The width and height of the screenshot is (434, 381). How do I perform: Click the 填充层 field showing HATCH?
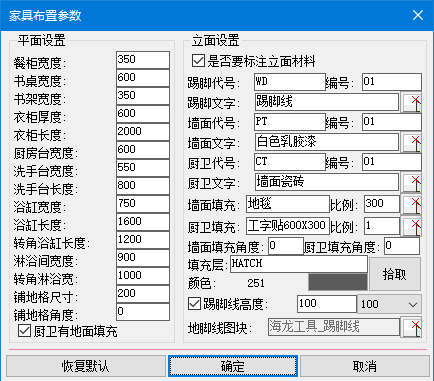click(x=299, y=264)
